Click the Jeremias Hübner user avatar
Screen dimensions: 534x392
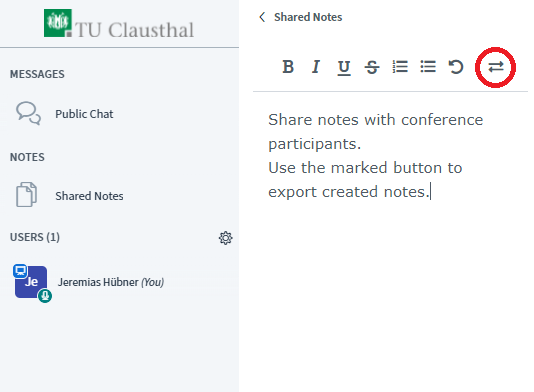pyautogui.click(x=31, y=282)
